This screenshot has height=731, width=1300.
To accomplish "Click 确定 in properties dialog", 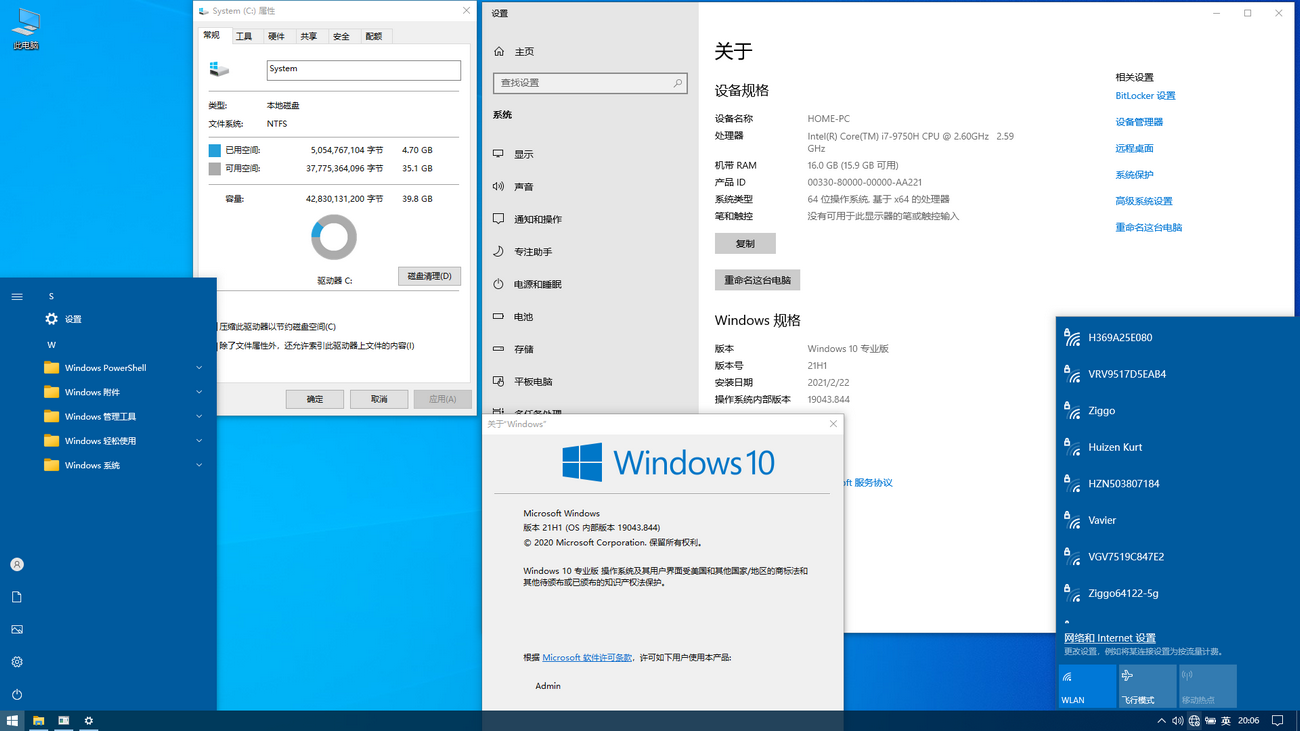I will coord(315,399).
